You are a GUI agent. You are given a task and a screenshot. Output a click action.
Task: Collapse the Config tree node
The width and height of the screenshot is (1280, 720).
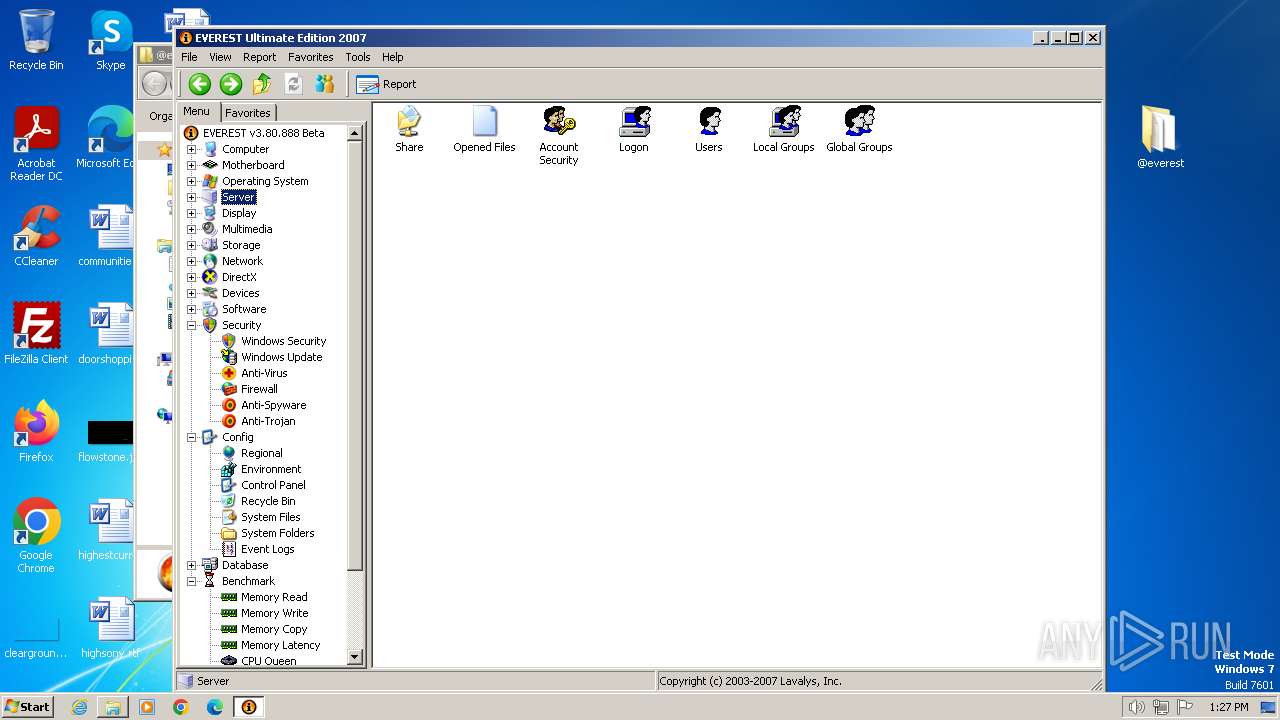tap(192, 437)
